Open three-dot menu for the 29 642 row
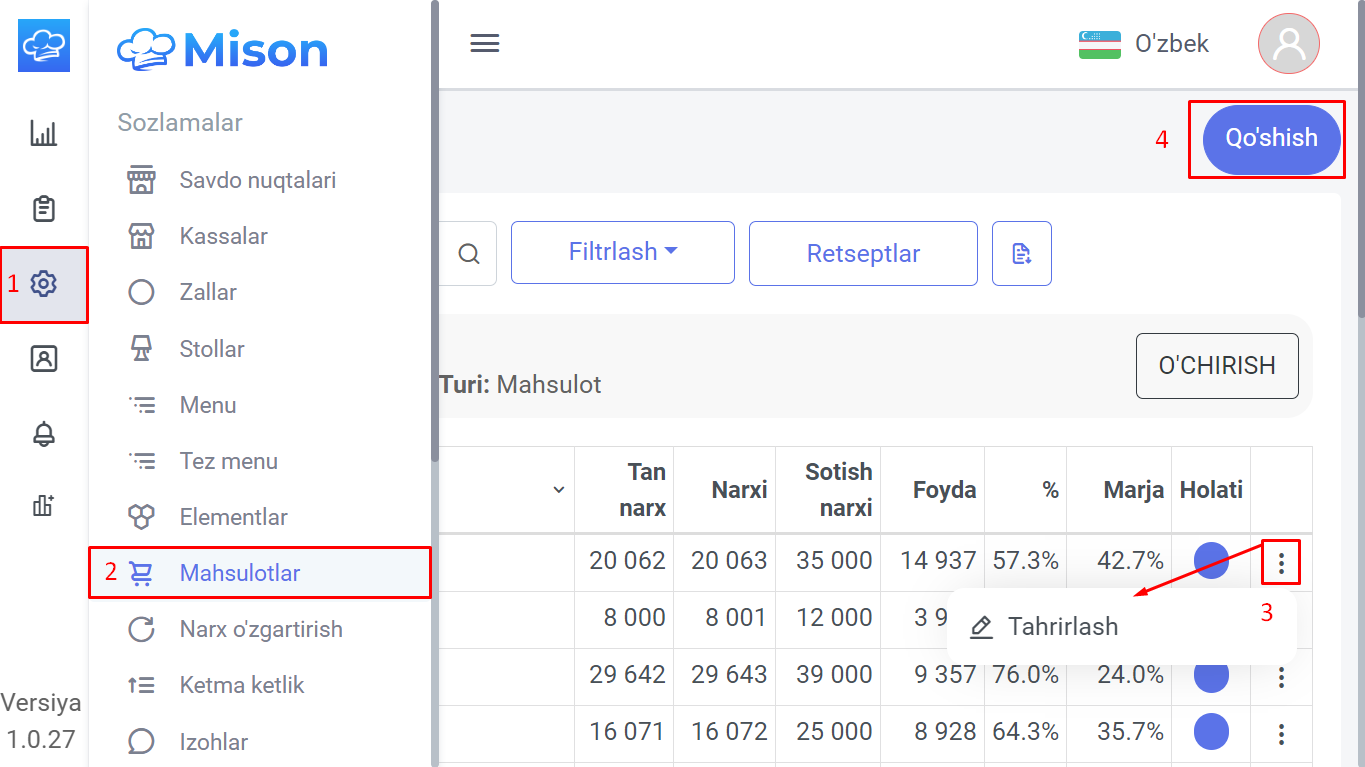The width and height of the screenshot is (1365, 767). [1281, 678]
